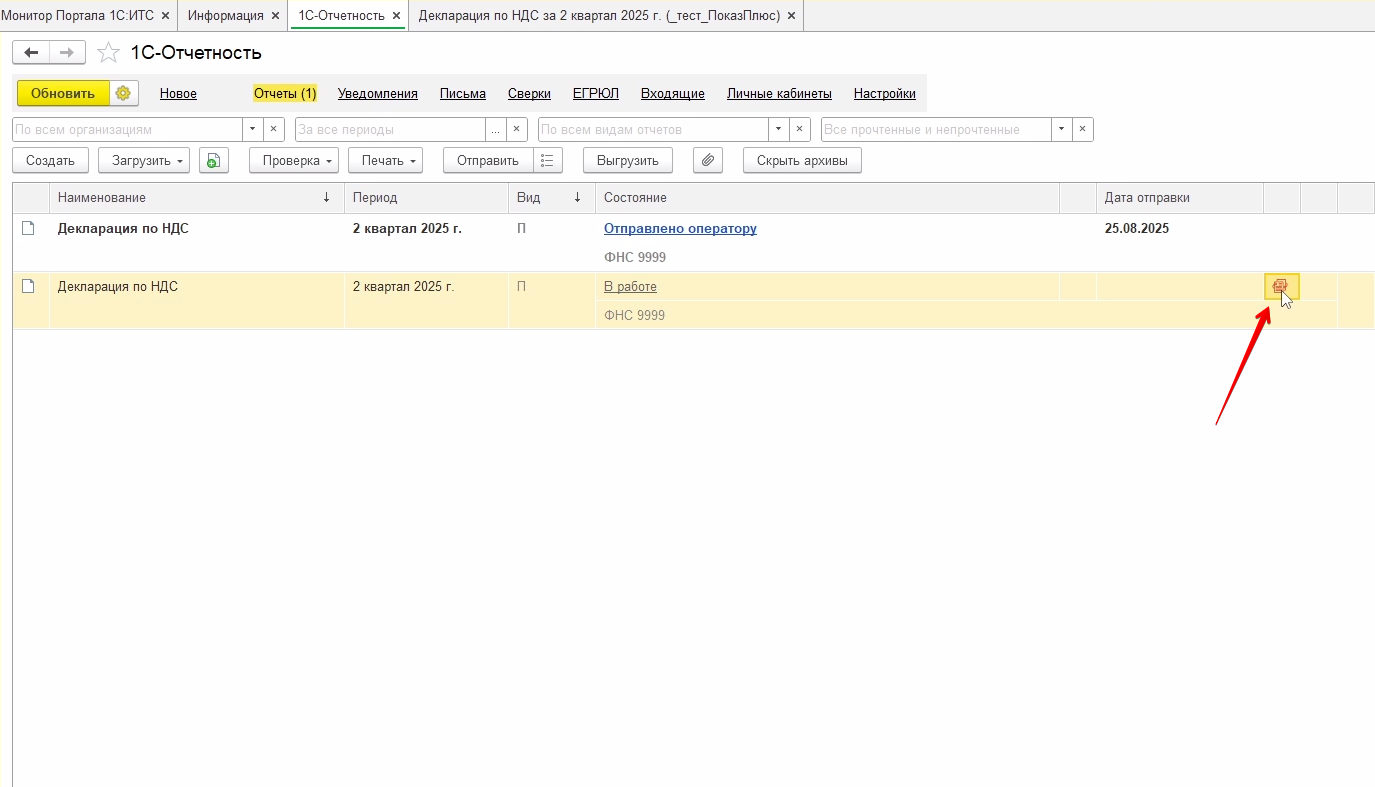Screen dimensions: 1375x787
Task: Open the Проверка dropdown menu
Action: click(293, 160)
